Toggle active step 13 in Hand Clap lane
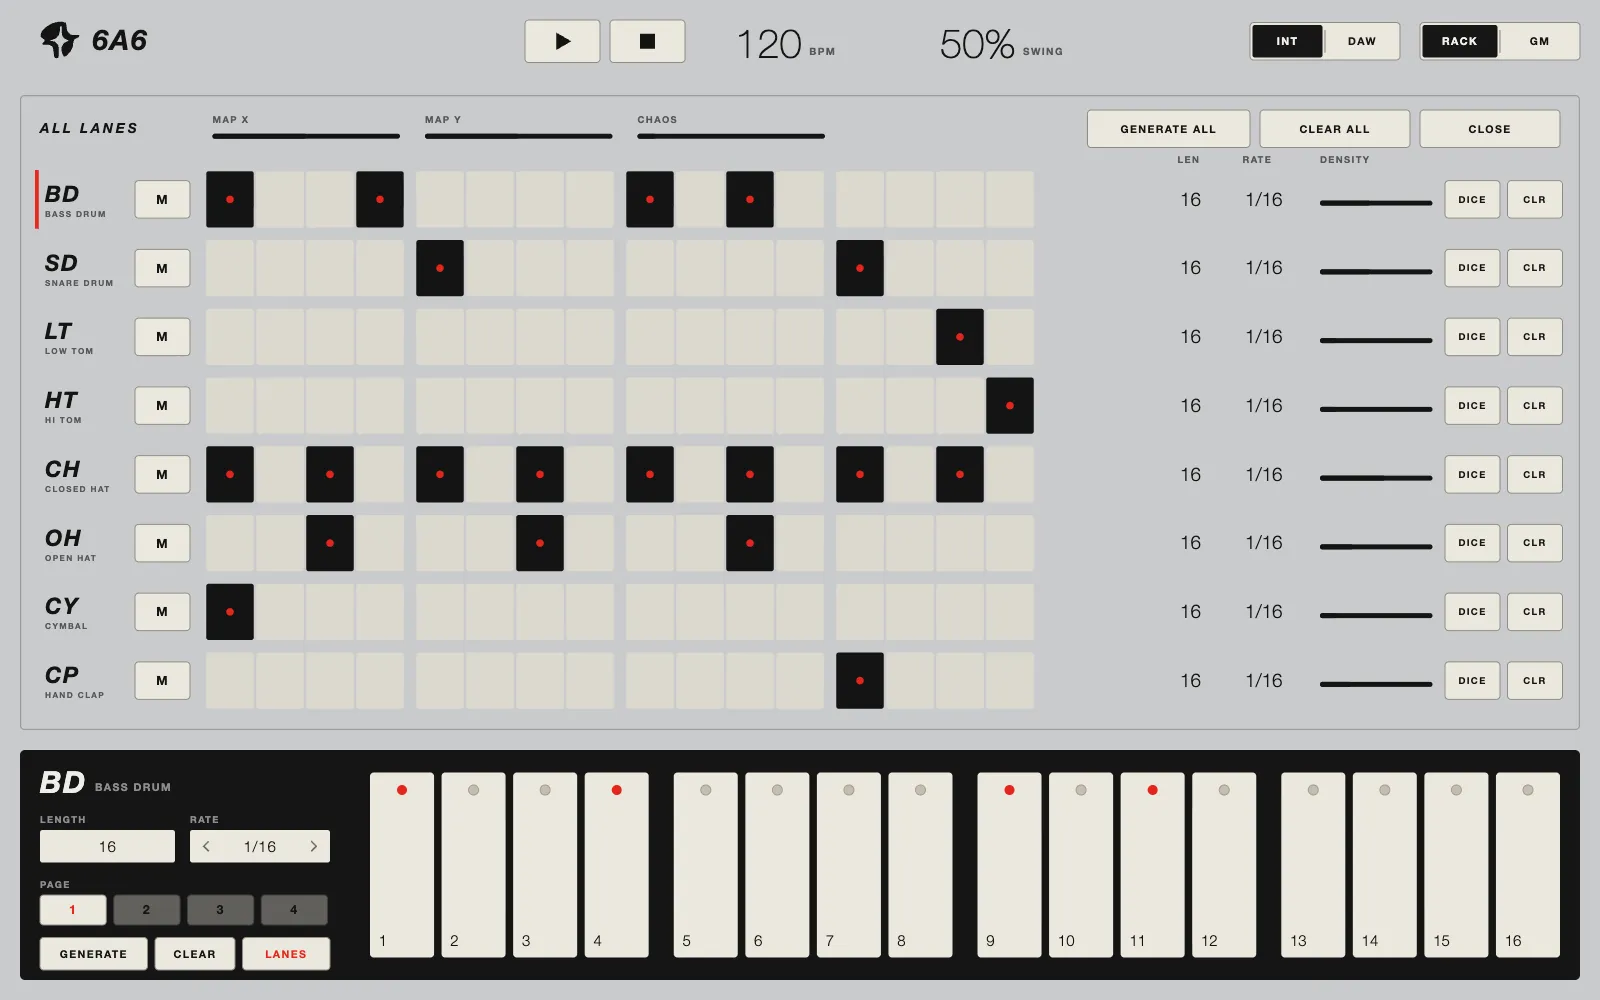Image resolution: width=1600 pixels, height=1000 pixels. click(x=860, y=680)
